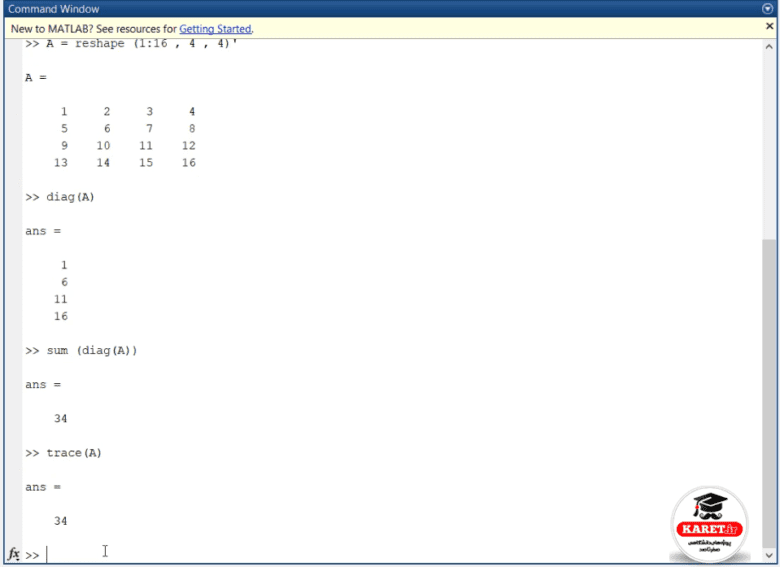The width and height of the screenshot is (780, 567).
Task: Close the New to MATLAB banner
Action: click(x=769, y=26)
